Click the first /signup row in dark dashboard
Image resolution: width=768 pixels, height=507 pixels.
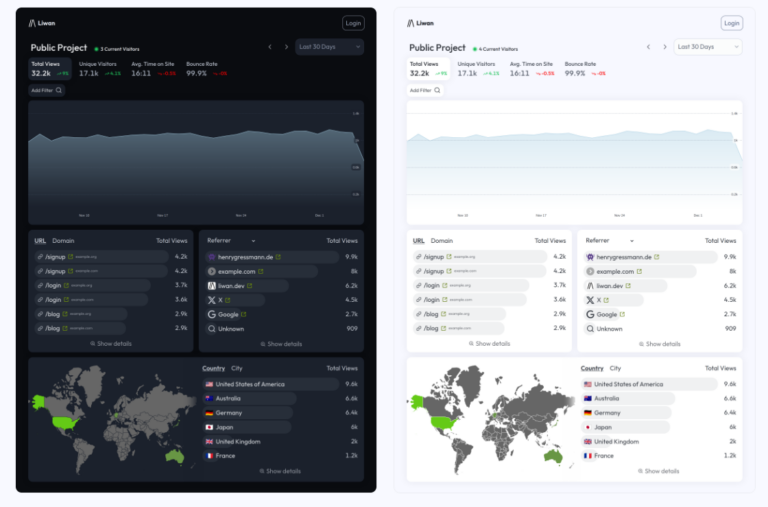111,257
